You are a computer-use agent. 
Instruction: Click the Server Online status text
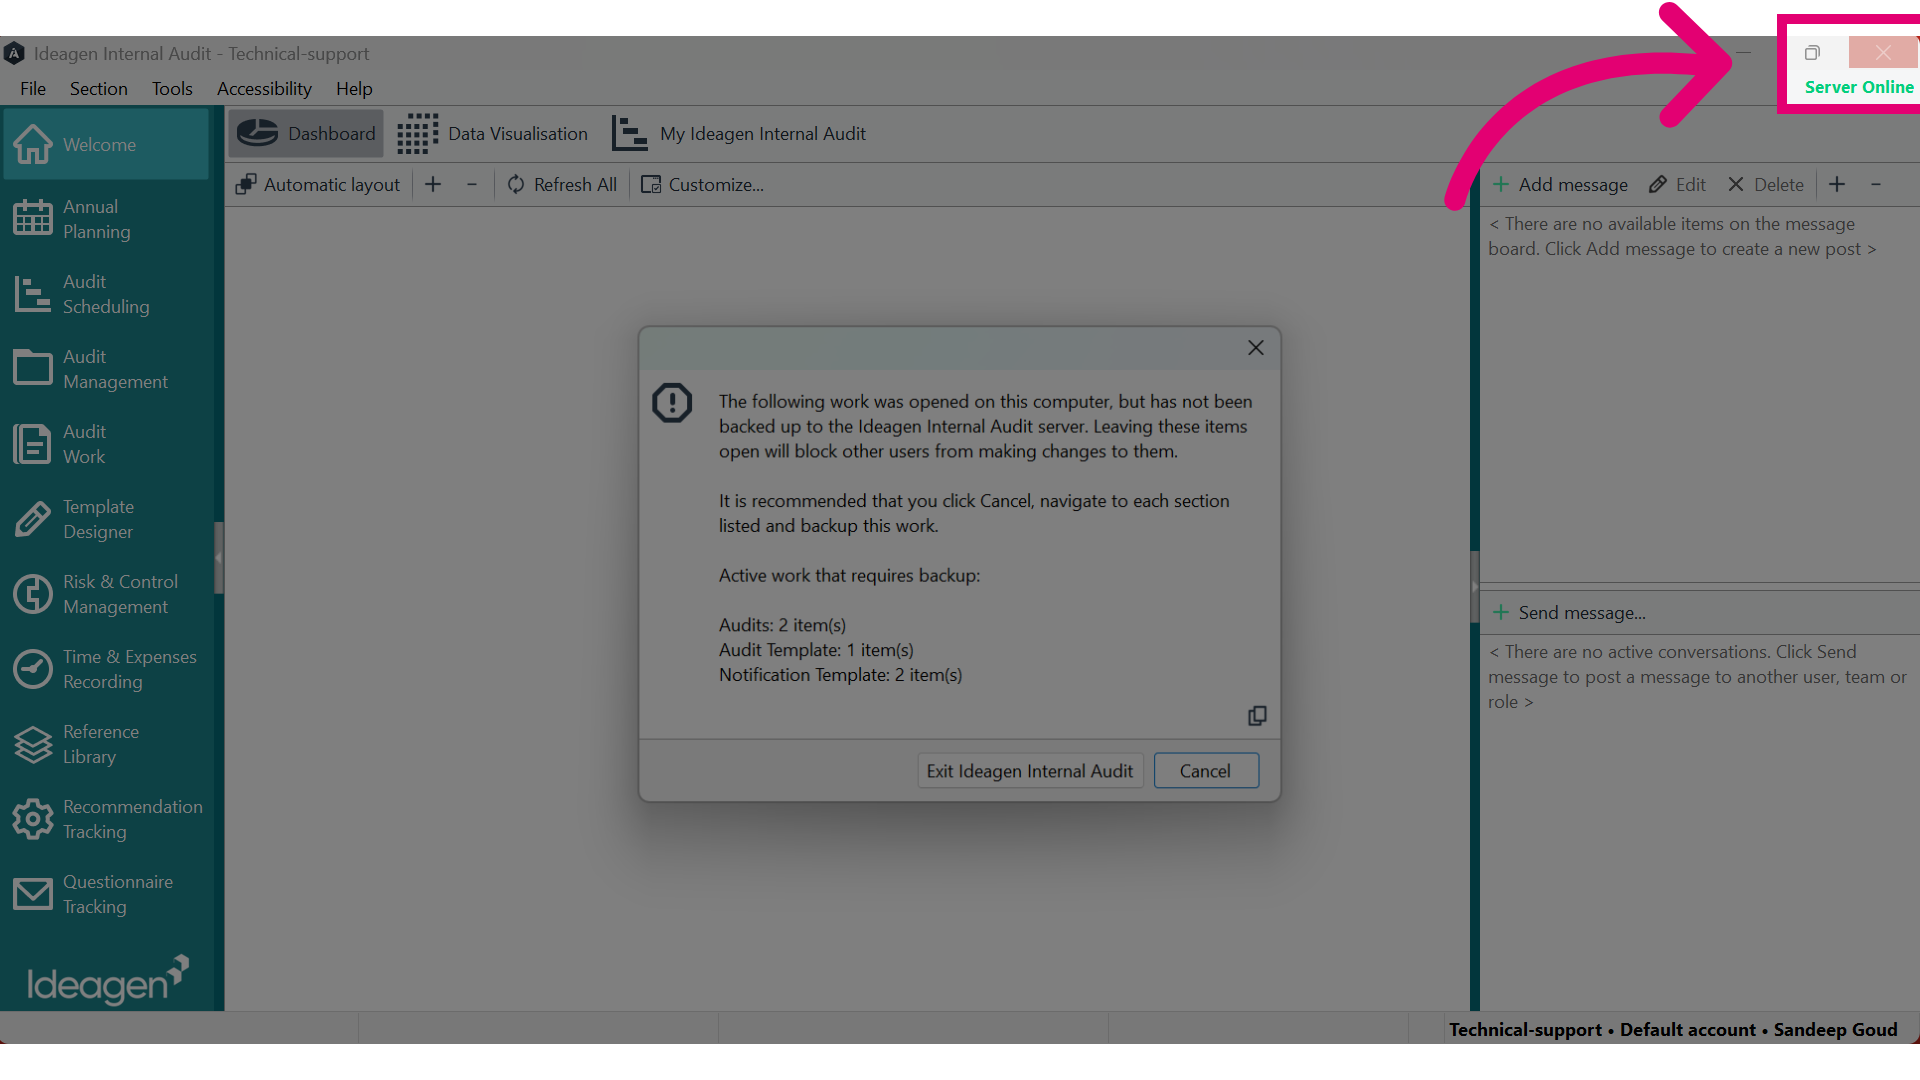coord(1859,87)
